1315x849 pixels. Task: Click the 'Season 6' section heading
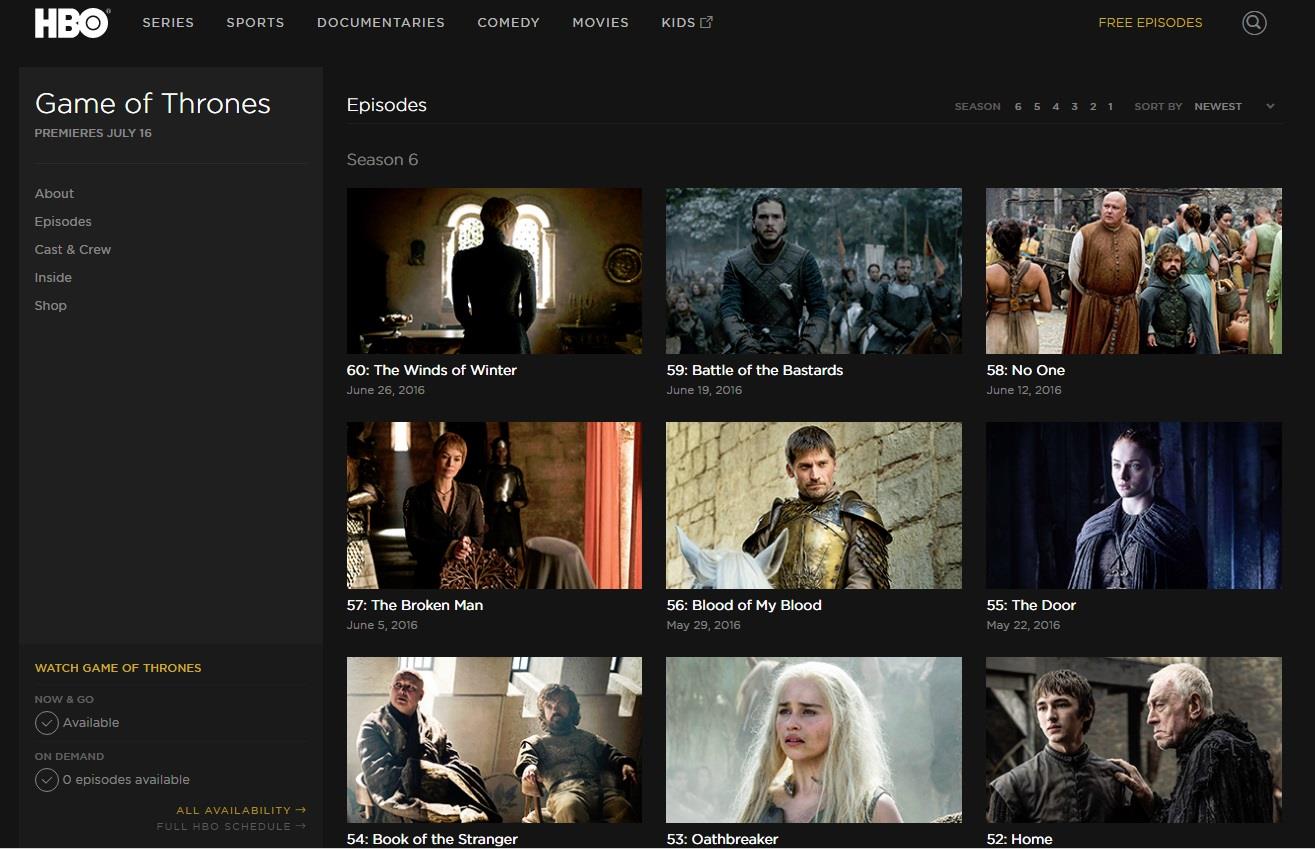point(382,160)
